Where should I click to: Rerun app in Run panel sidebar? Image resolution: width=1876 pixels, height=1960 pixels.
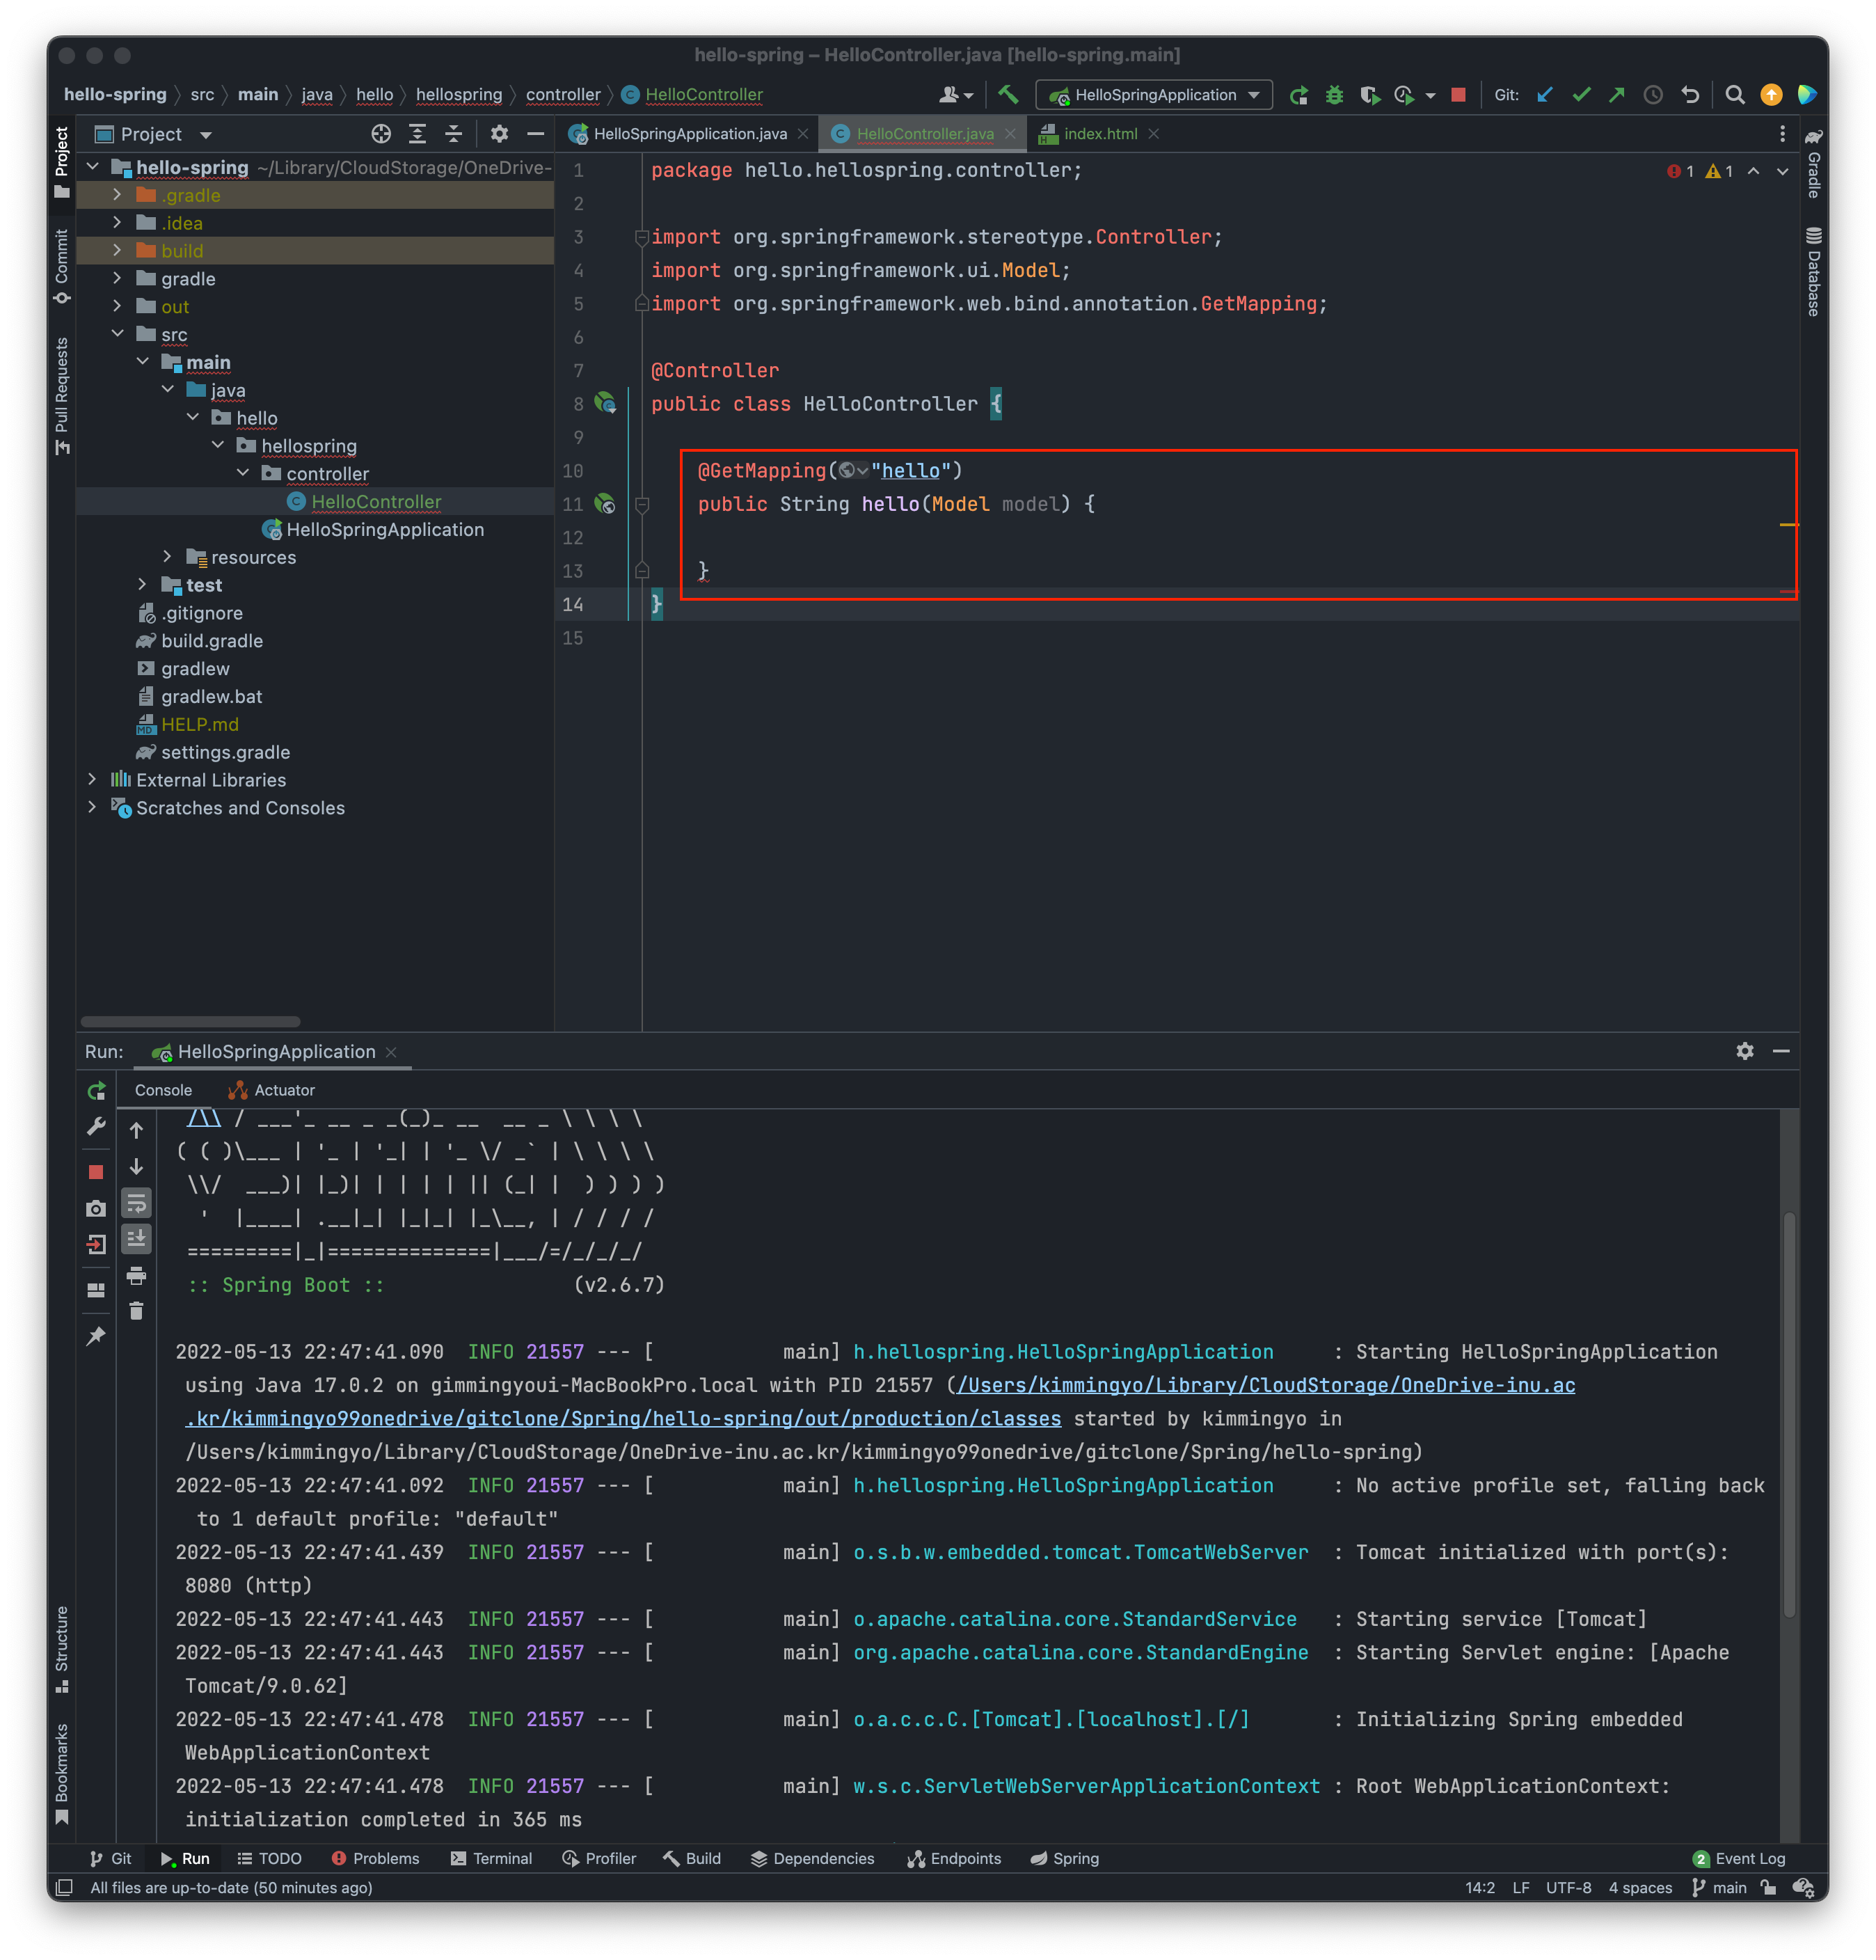click(96, 1091)
